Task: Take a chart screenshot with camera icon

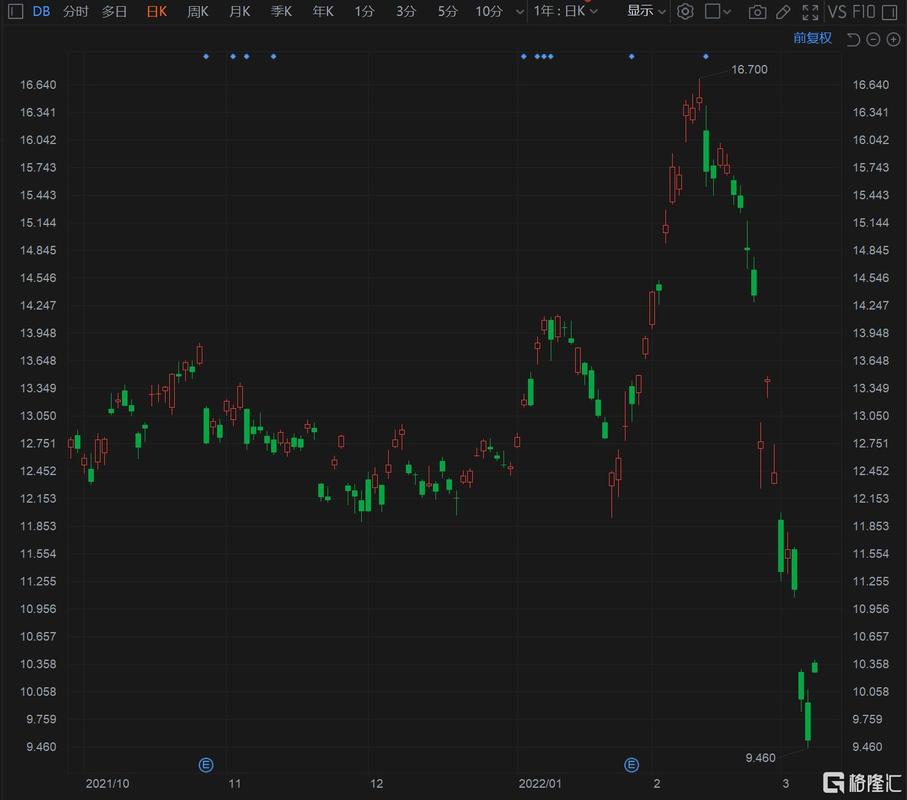Action: point(758,11)
